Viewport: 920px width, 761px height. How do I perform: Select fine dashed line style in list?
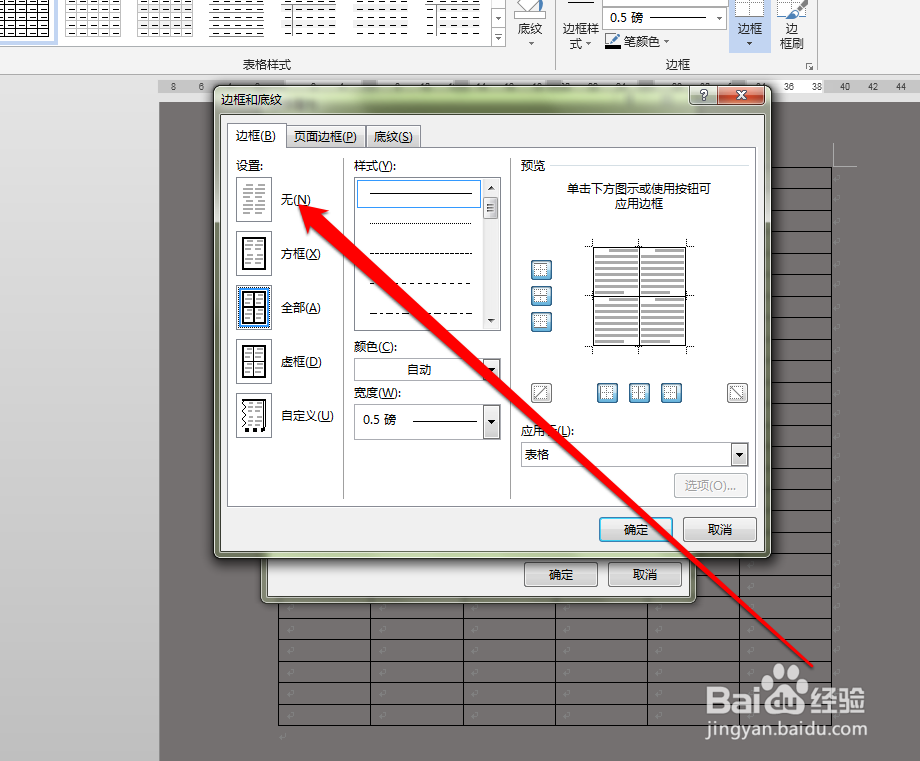420,253
